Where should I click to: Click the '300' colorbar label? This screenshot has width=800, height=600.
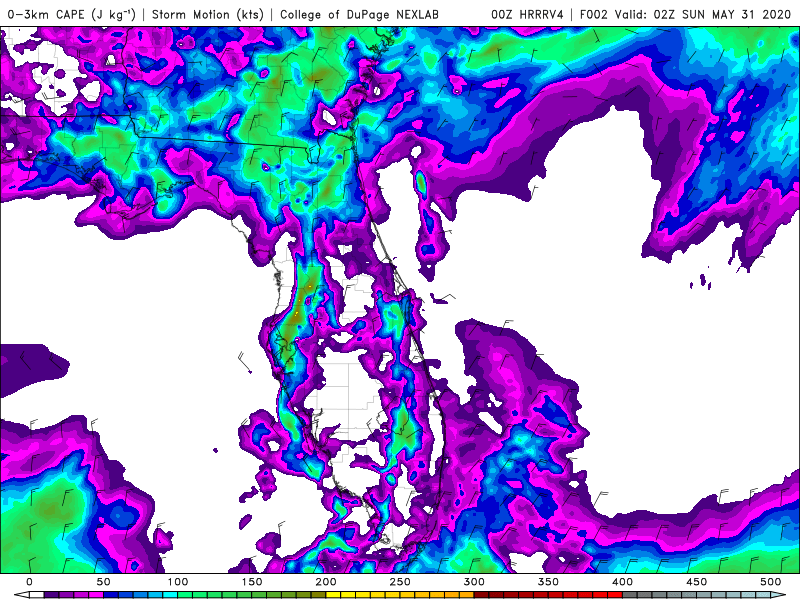coord(474,582)
